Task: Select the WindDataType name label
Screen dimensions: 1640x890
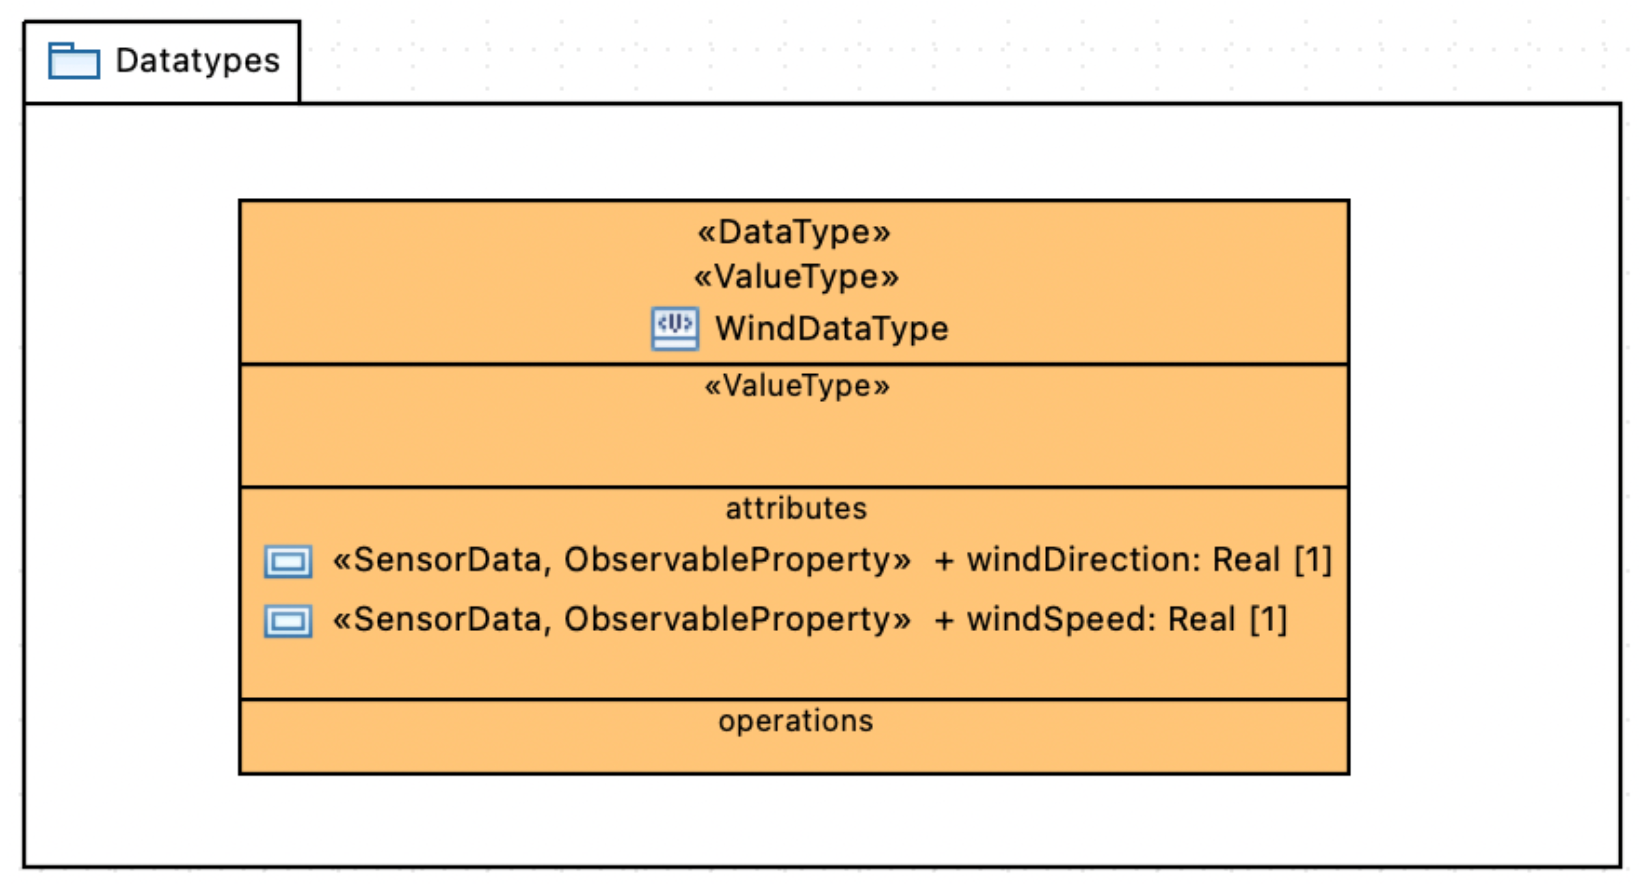Action: point(831,329)
